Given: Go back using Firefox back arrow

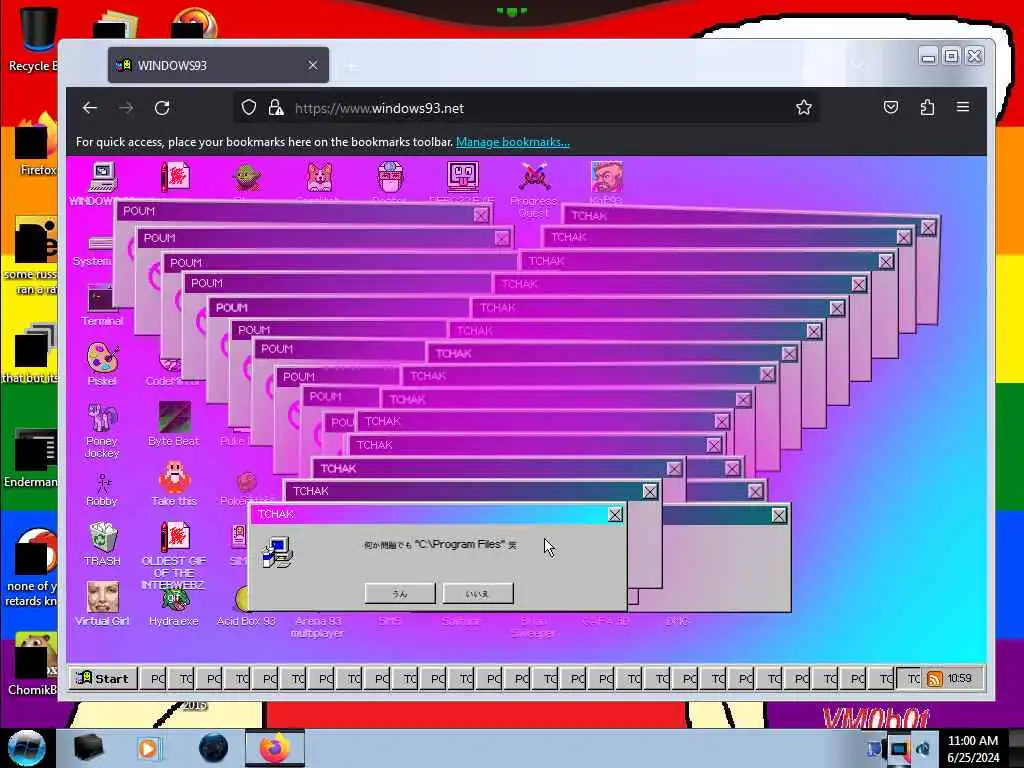Looking at the screenshot, I should 90,108.
